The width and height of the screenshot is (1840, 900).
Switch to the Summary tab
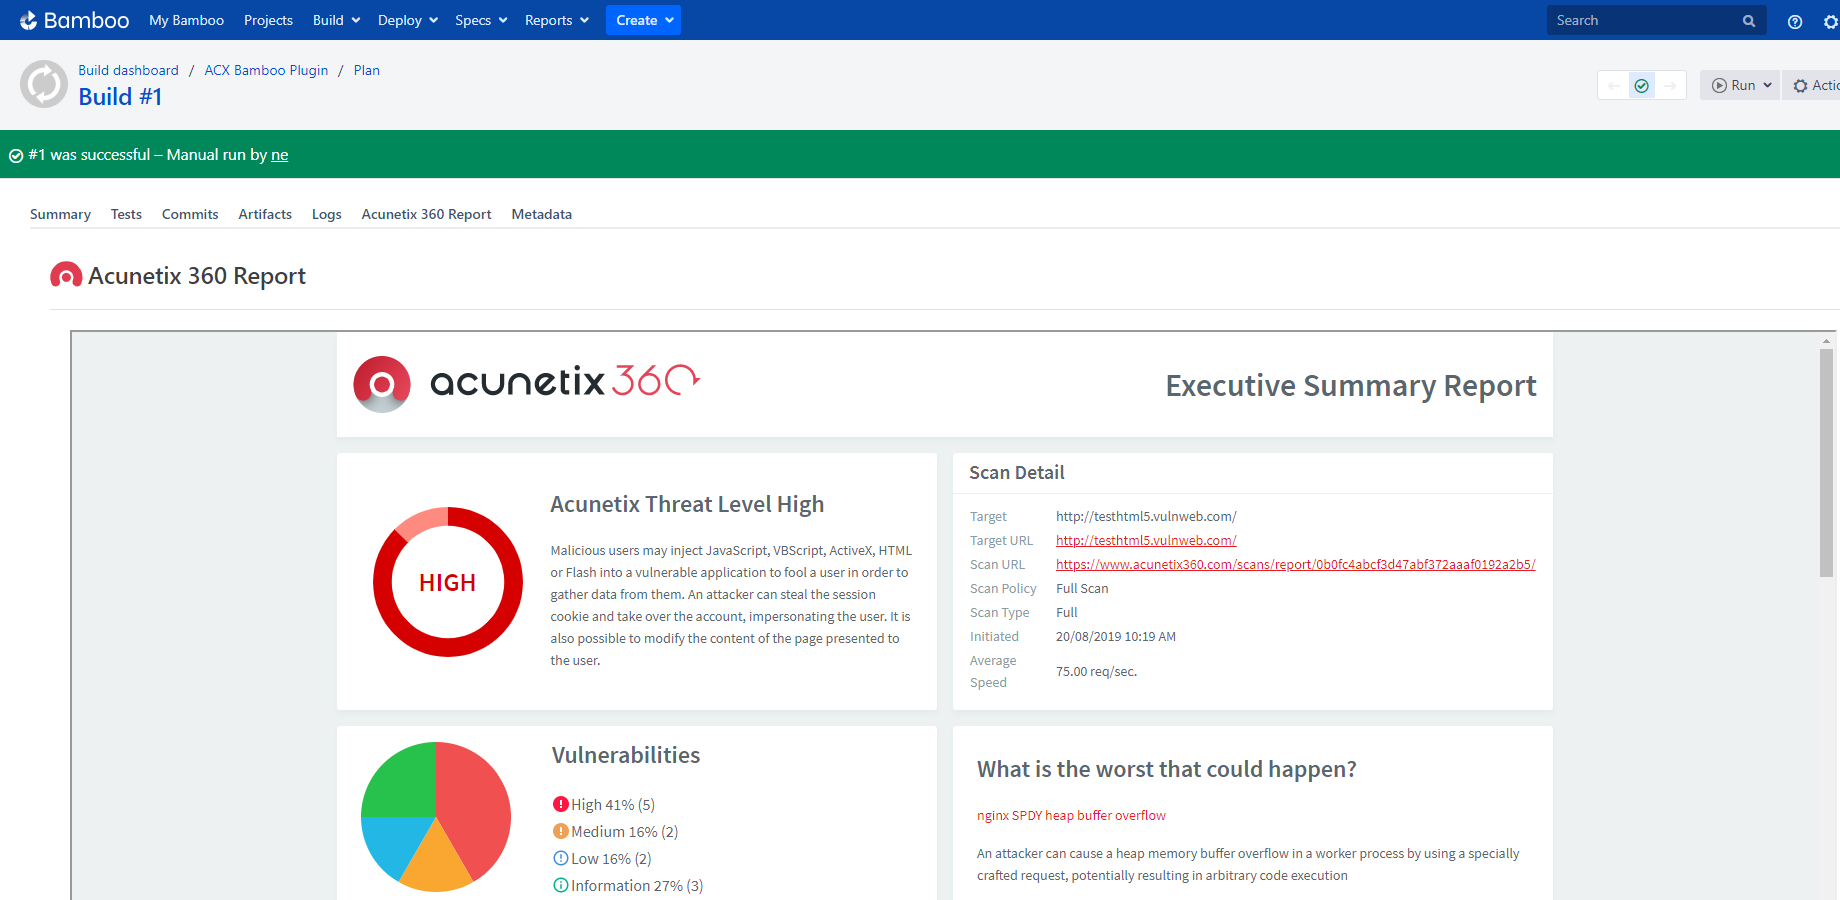tap(60, 214)
